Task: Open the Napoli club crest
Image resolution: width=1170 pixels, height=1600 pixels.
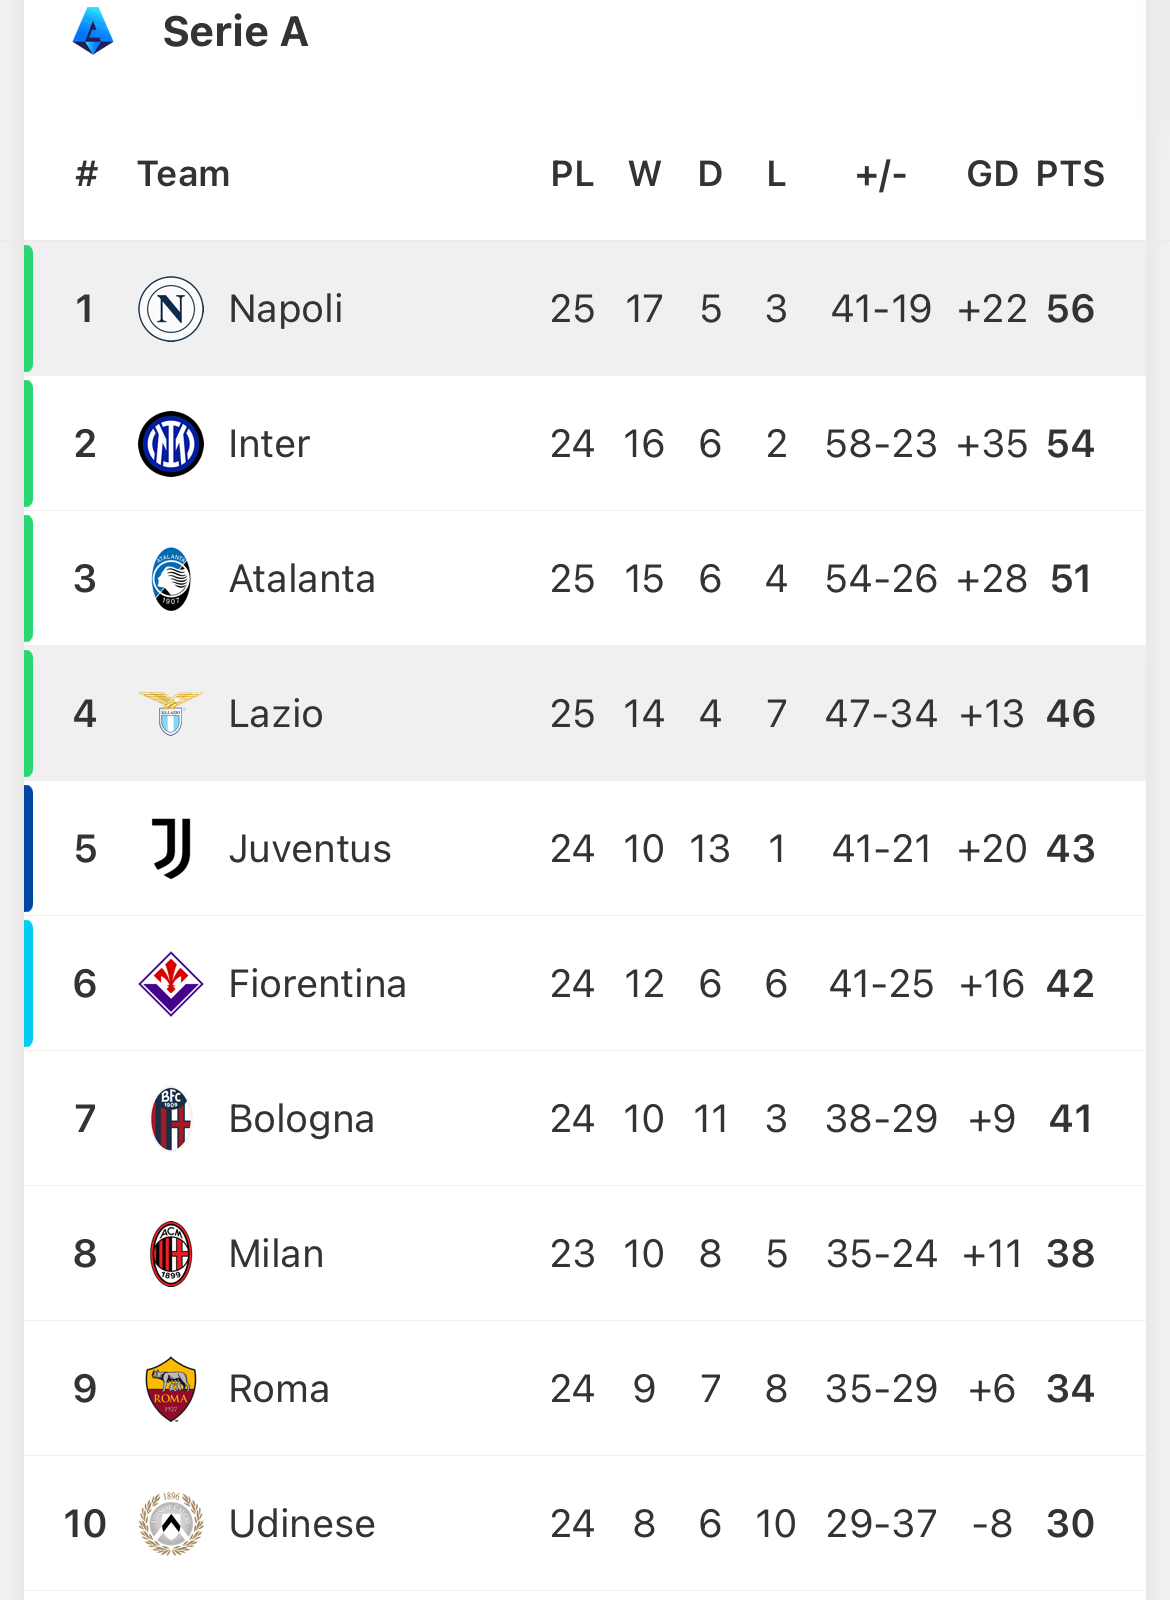Action: pyautogui.click(x=171, y=309)
